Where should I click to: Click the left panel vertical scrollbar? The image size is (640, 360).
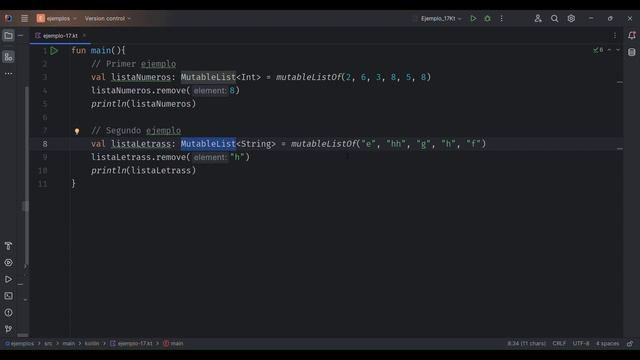click(x=26, y=176)
